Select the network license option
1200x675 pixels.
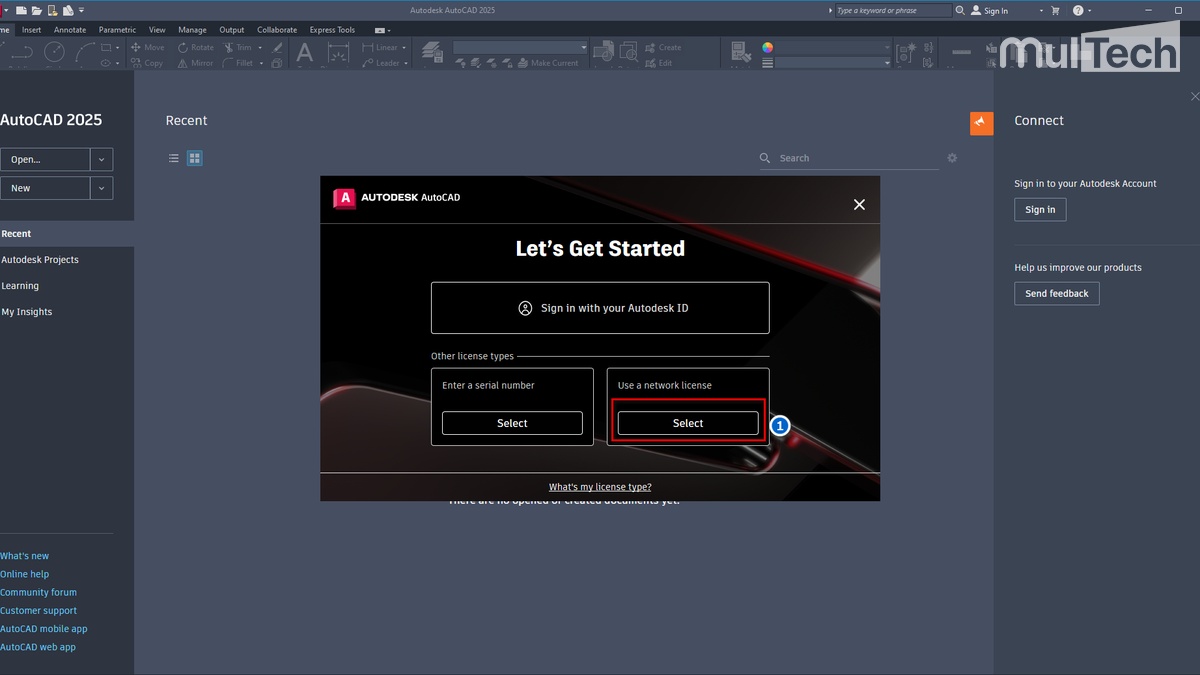(687, 423)
